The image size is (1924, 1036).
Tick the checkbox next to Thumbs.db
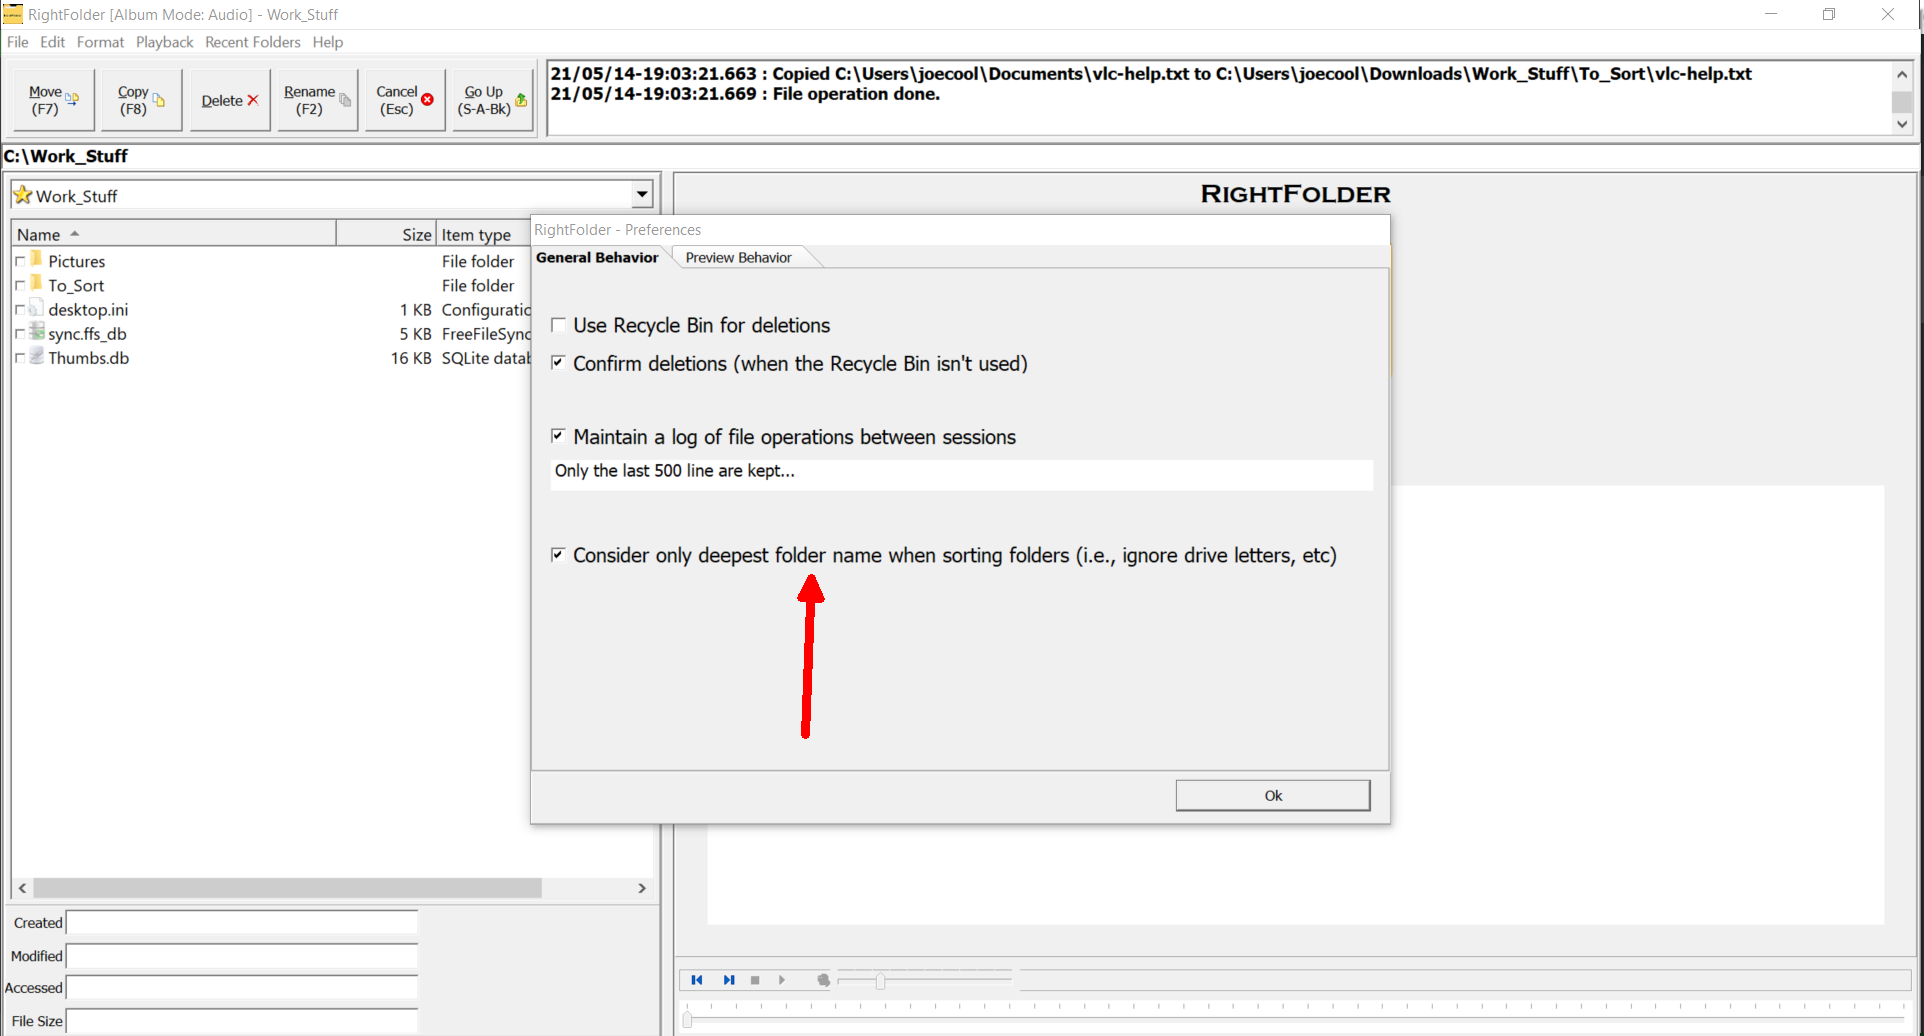point(20,358)
